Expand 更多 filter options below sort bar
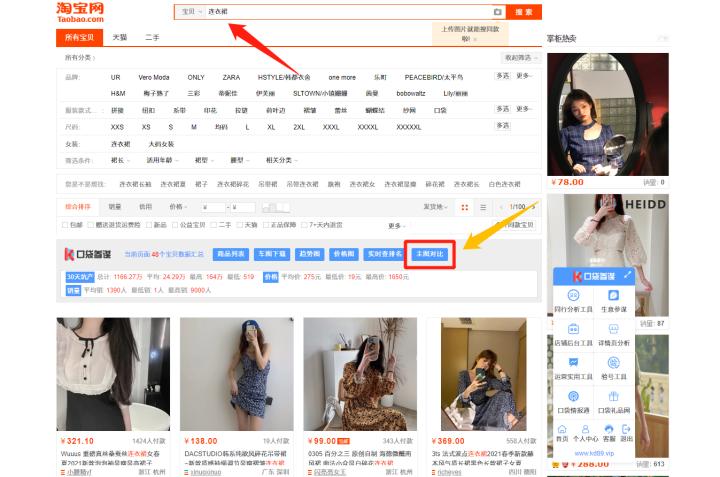Viewport: 720px width, 477px height. coord(397,226)
